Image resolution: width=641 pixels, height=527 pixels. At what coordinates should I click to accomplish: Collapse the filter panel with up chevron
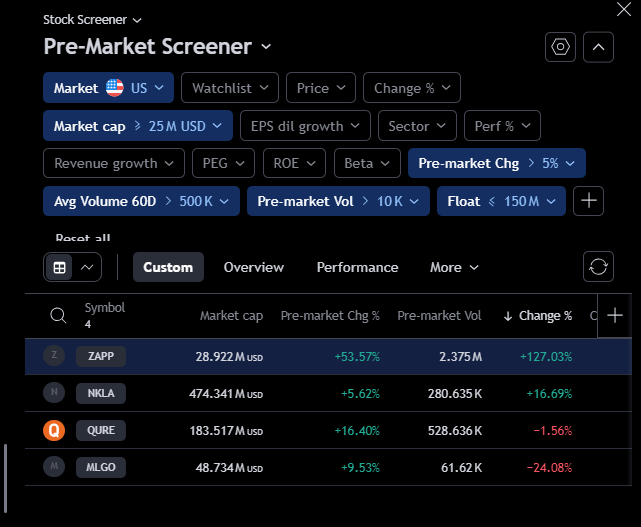[598, 47]
